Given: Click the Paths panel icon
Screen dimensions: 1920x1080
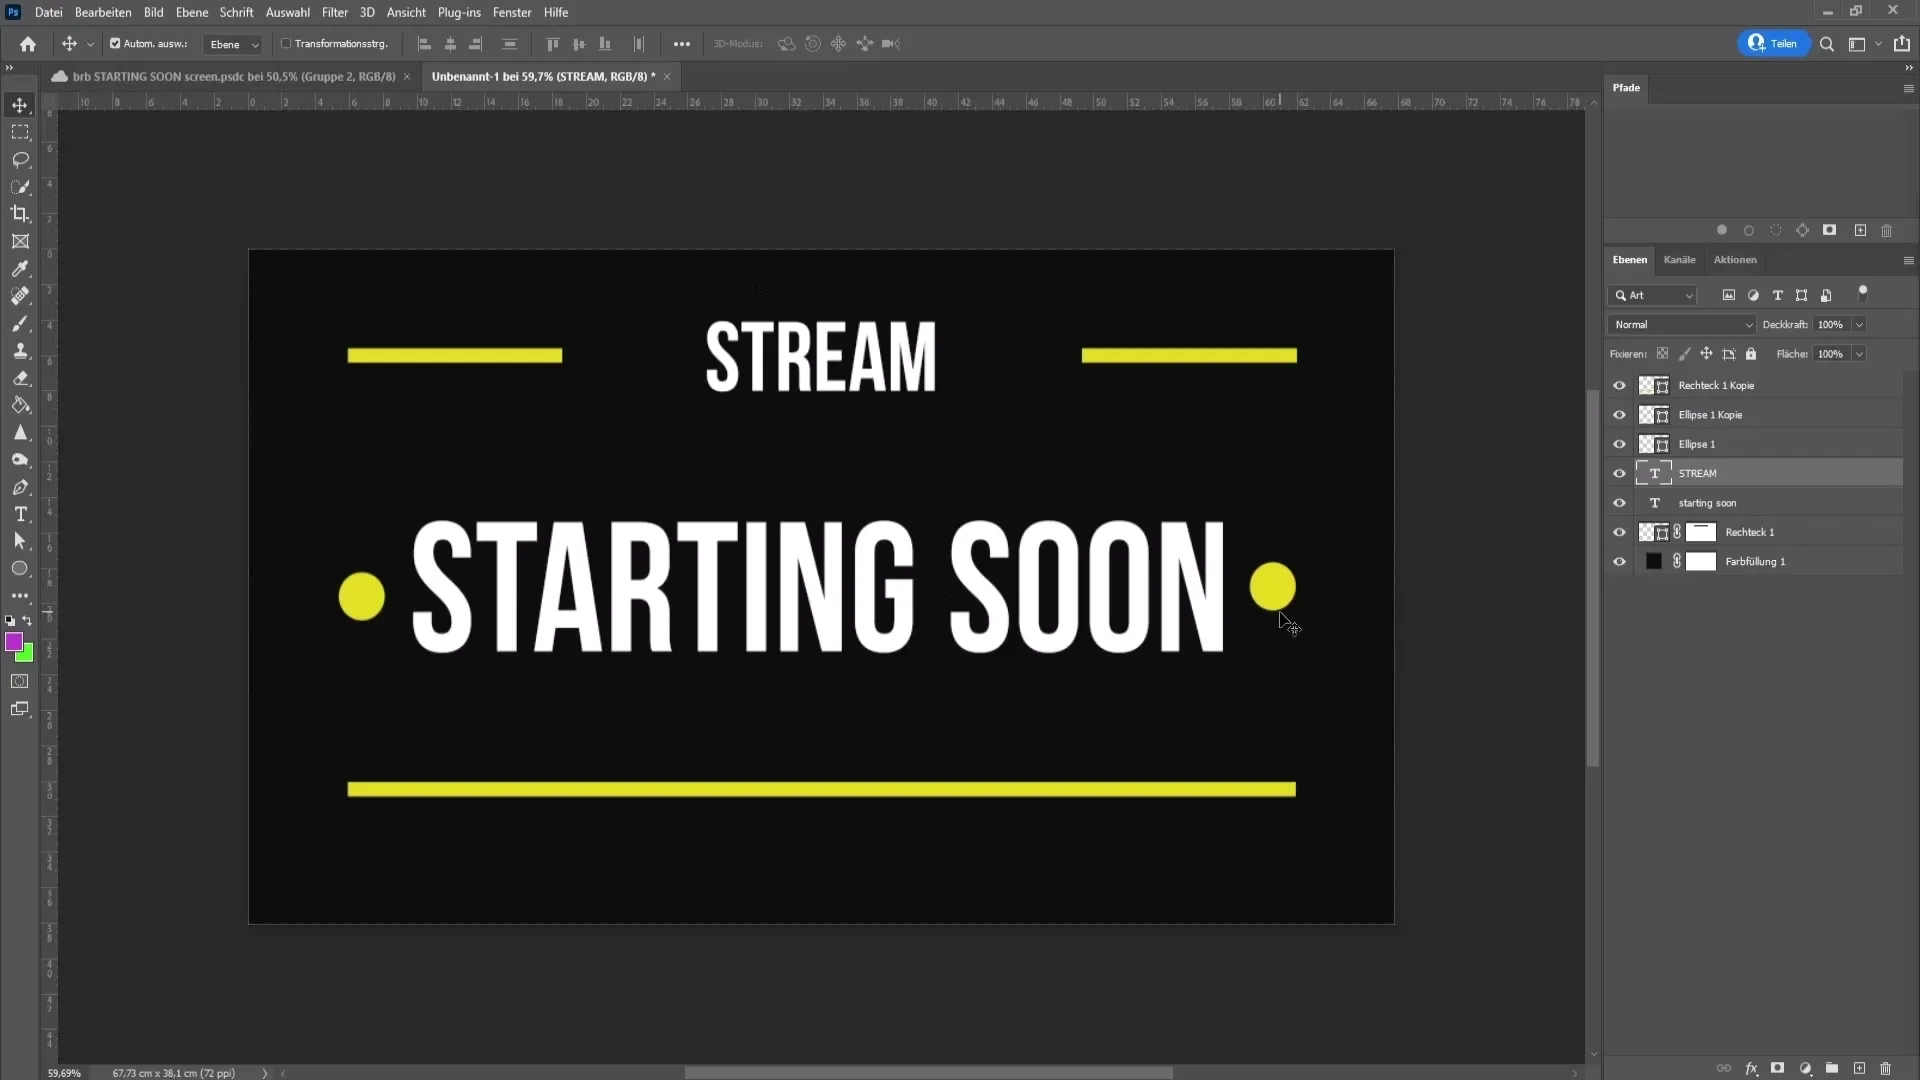Looking at the screenshot, I should coord(1626,87).
